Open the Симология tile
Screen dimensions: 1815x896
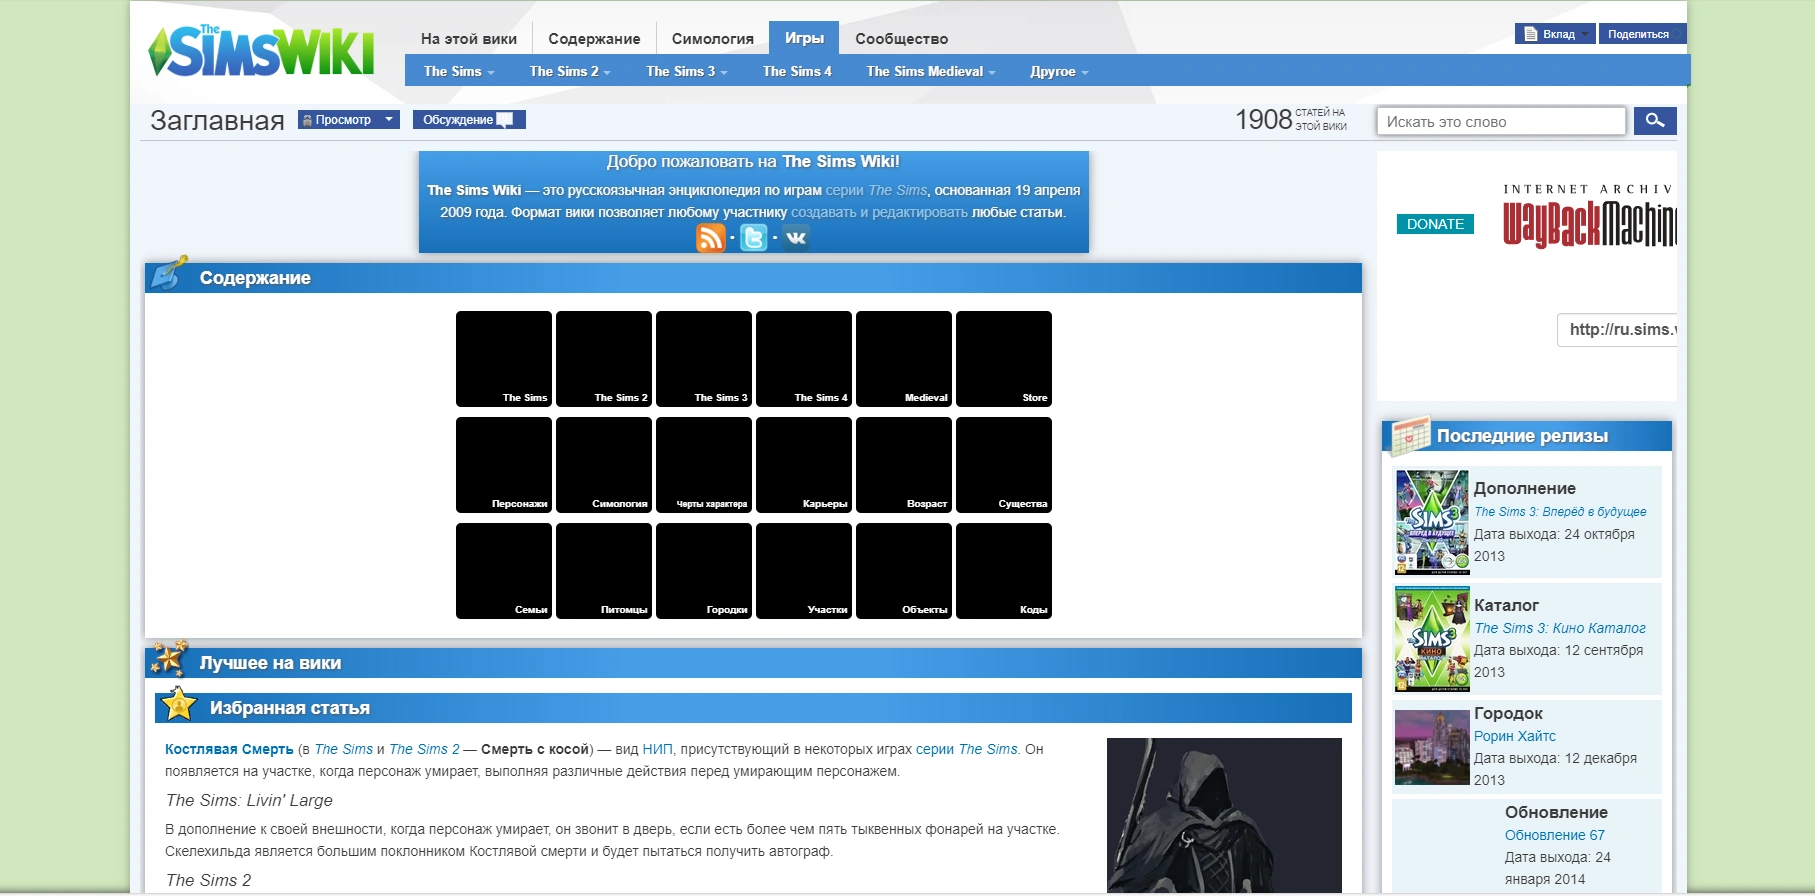(x=604, y=465)
